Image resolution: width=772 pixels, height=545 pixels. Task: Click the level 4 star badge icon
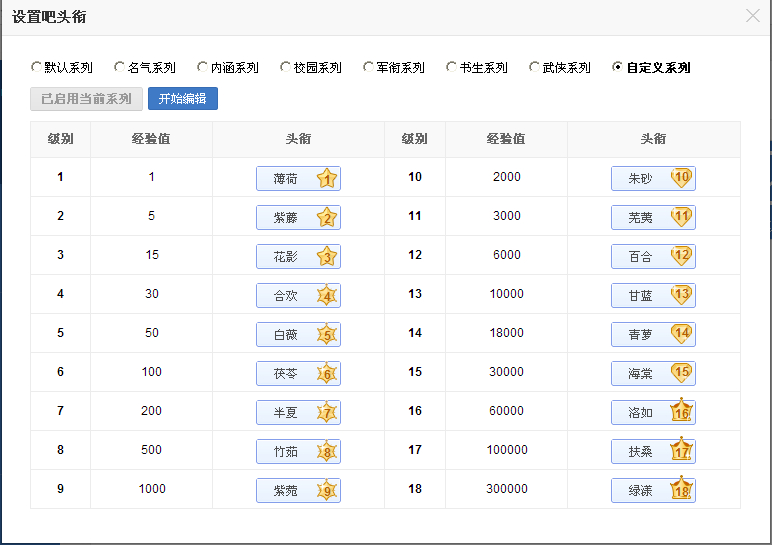[327, 295]
